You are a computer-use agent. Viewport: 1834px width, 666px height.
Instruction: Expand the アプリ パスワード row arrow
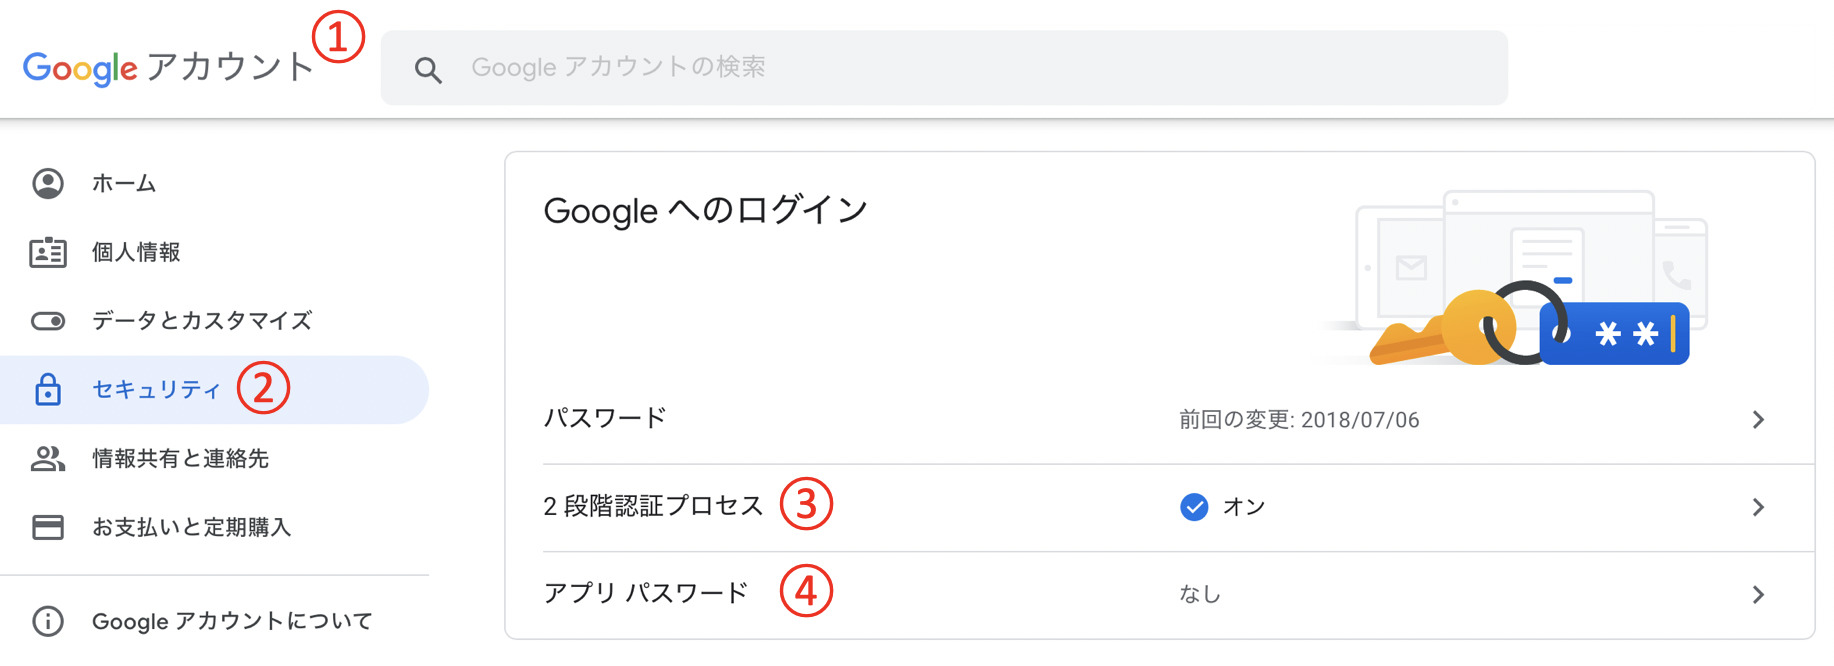(1760, 594)
